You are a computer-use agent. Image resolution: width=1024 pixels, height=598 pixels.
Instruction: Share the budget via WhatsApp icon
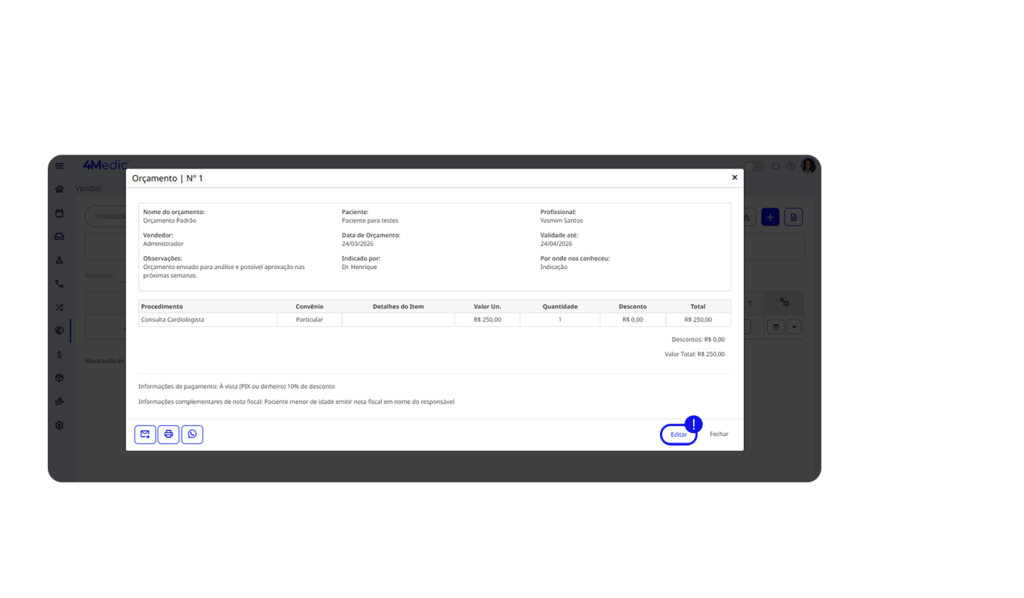tap(192, 434)
